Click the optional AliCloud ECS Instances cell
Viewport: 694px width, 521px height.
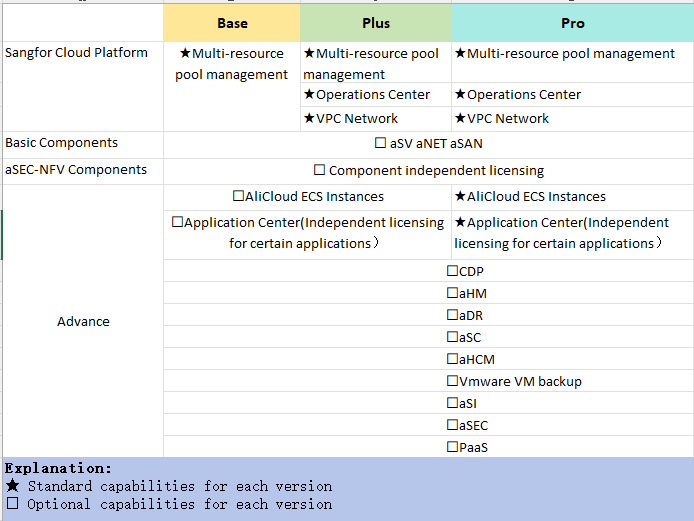pyautogui.click(x=308, y=197)
